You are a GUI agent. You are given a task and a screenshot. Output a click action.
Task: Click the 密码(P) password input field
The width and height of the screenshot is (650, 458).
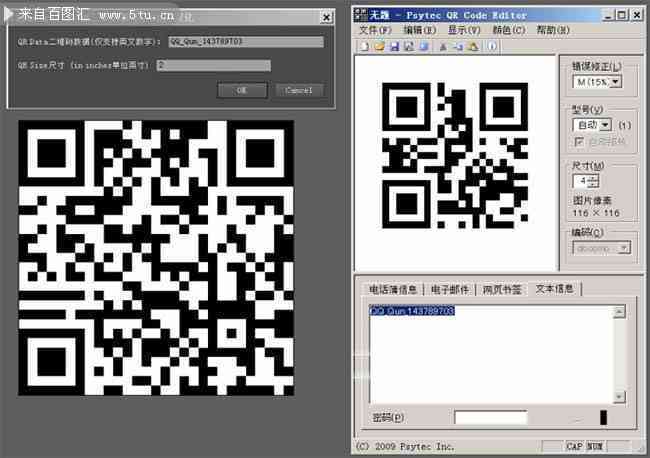pyautogui.click(x=491, y=417)
